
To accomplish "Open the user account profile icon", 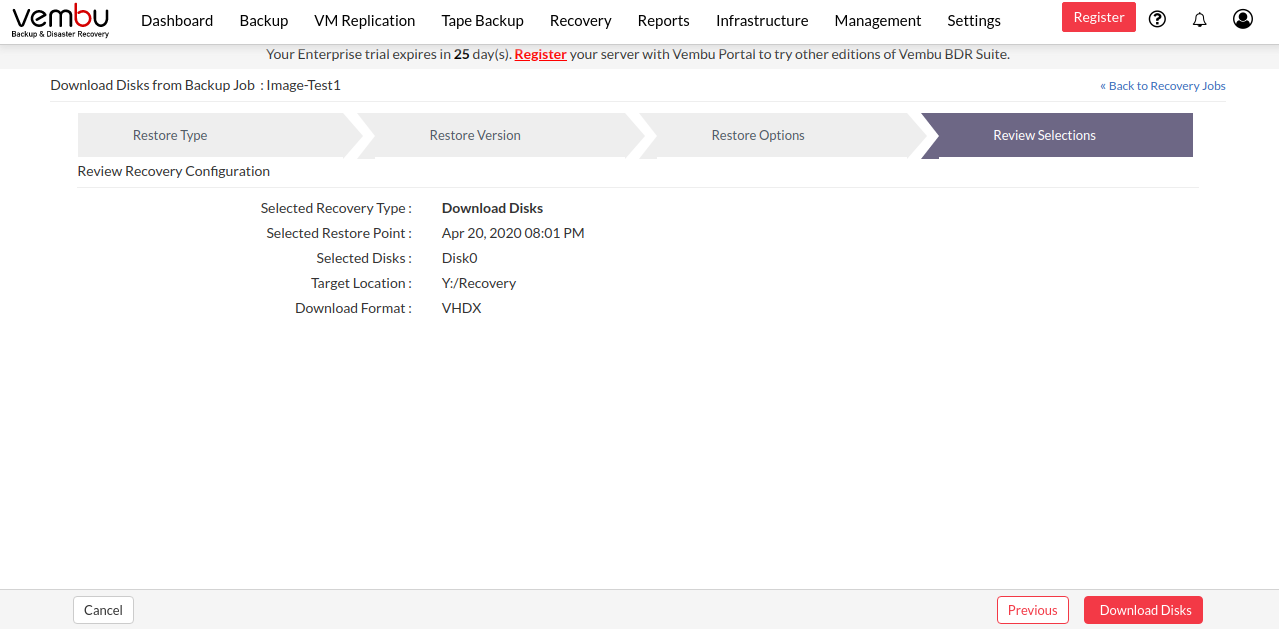I will pyautogui.click(x=1243, y=19).
